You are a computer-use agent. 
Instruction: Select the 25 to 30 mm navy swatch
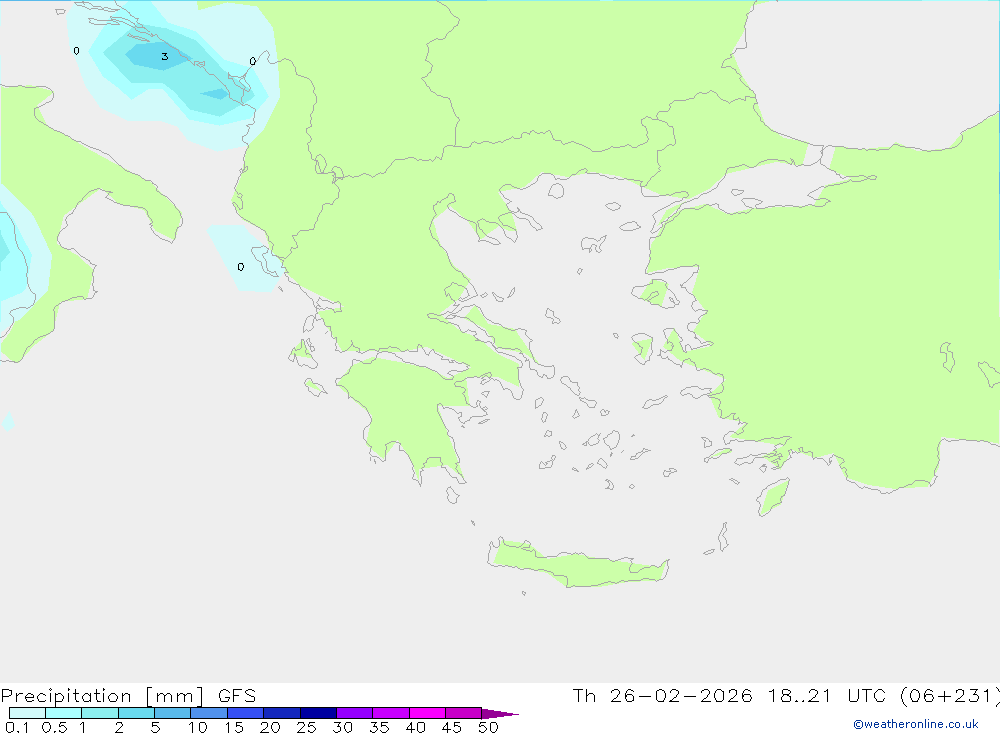318,713
